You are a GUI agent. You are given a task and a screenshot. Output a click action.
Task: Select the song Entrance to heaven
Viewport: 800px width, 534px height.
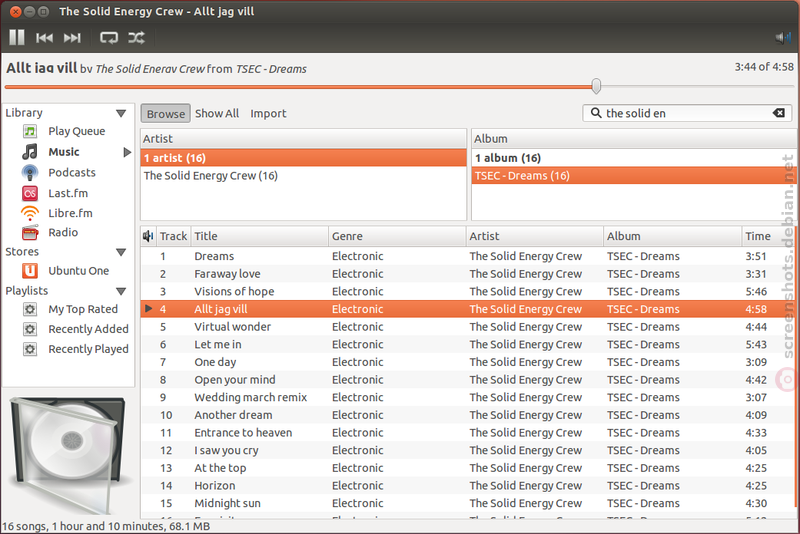[468, 433]
